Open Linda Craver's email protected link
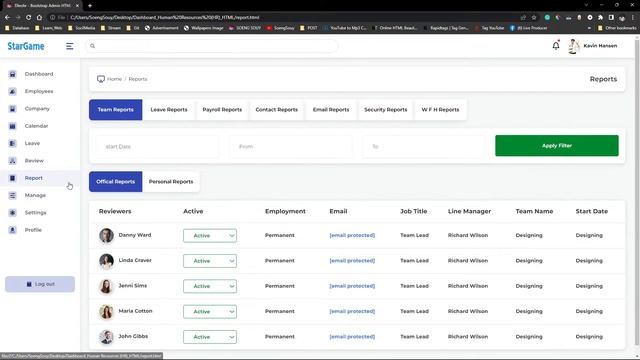Image resolution: width=640 pixels, height=360 pixels. click(x=352, y=261)
